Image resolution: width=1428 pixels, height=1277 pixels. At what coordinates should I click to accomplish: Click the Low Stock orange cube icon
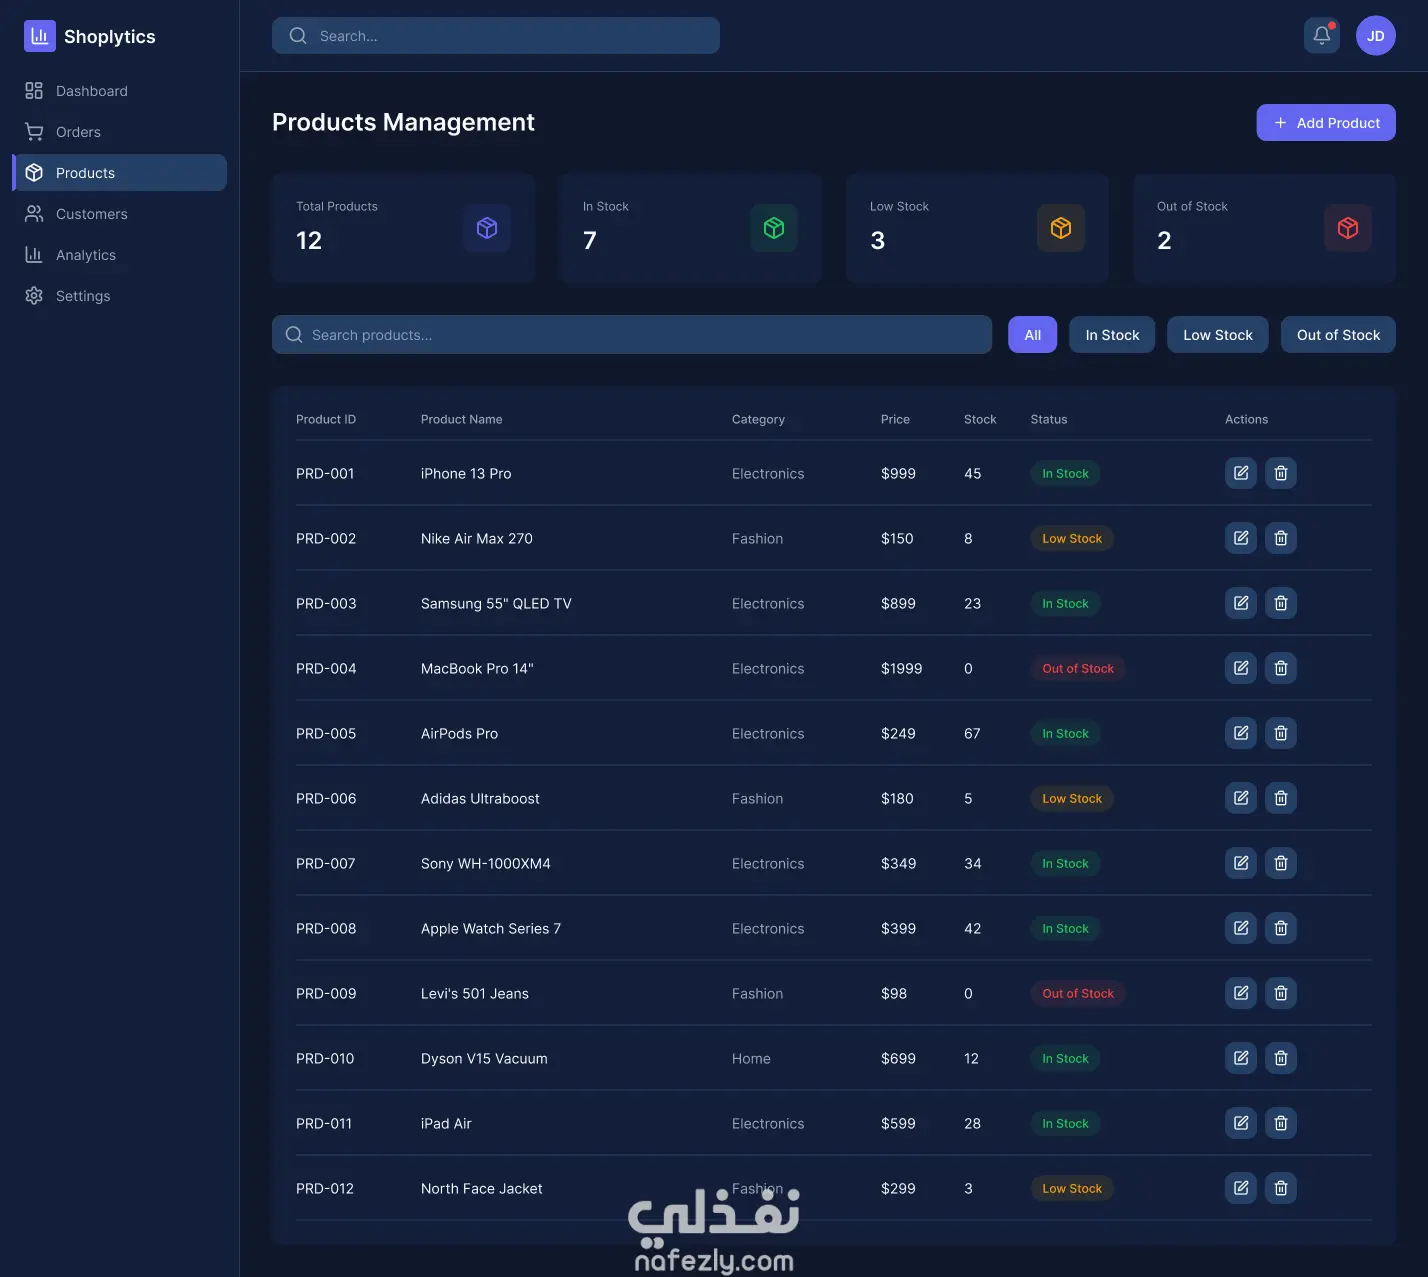[1061, 228]
